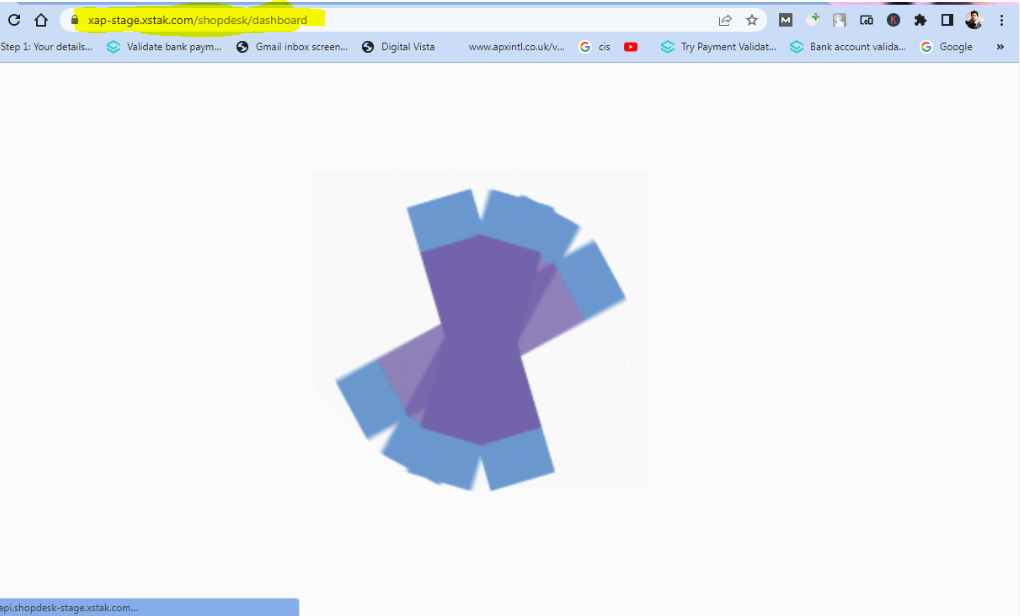Share this page using the share icon
The height and width of the screenshot is (616, 1020).
[x=725, y=20]
